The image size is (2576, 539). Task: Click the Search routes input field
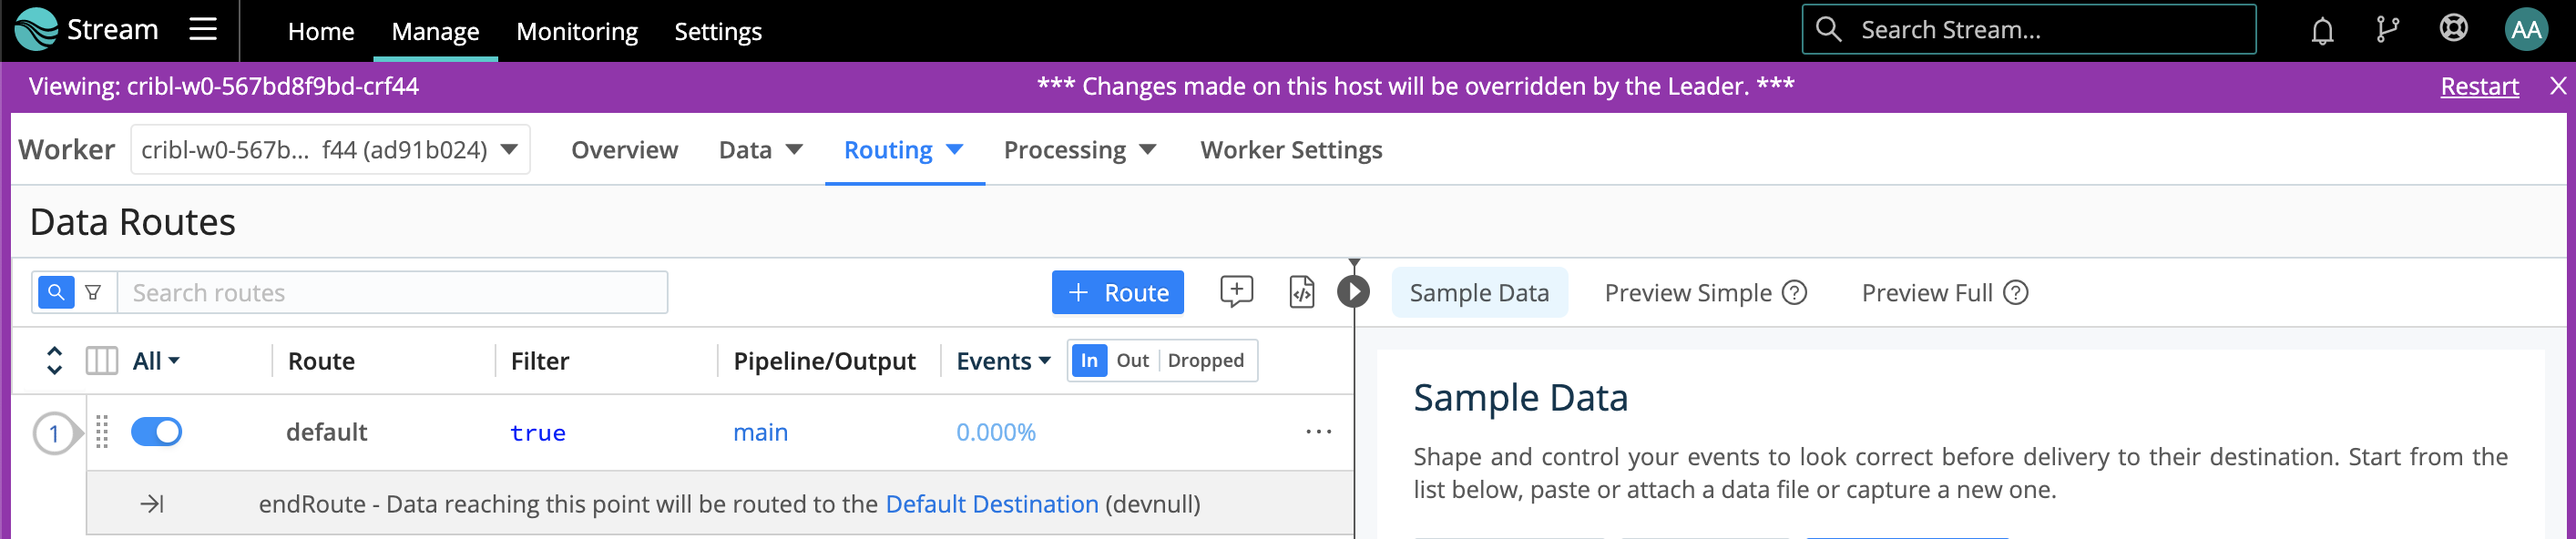392,292
